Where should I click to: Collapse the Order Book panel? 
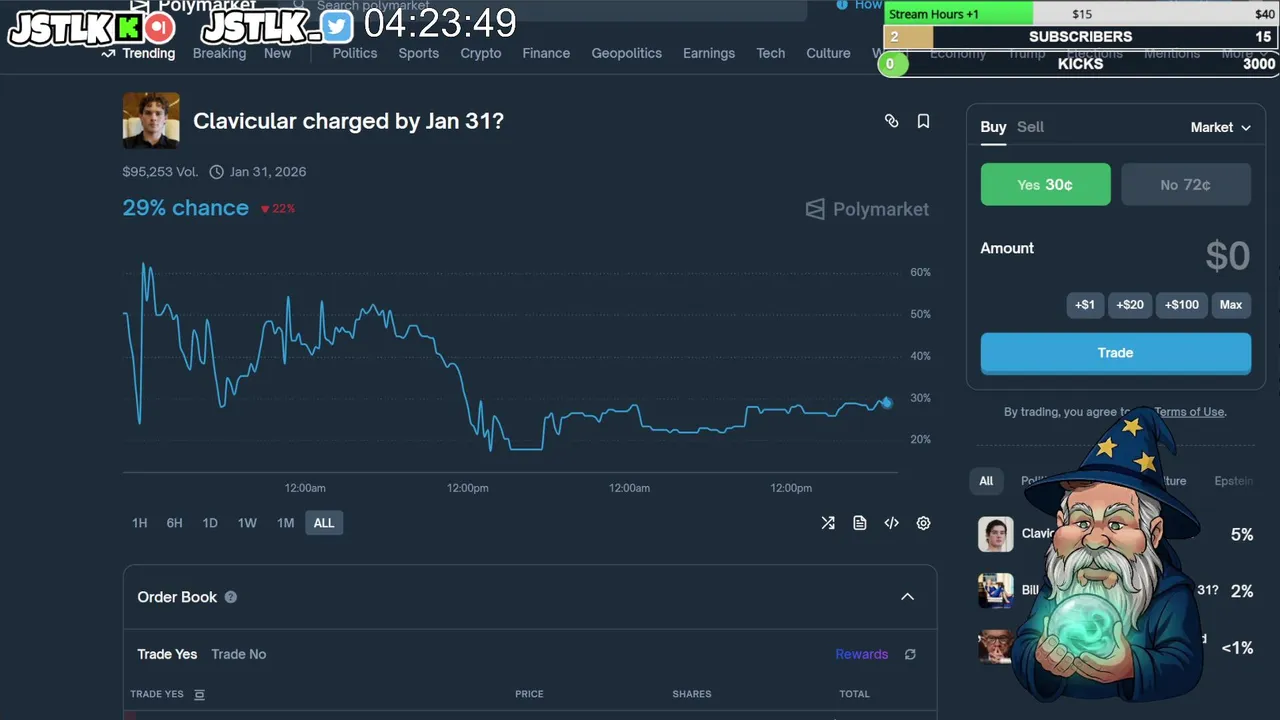(908, 597)
